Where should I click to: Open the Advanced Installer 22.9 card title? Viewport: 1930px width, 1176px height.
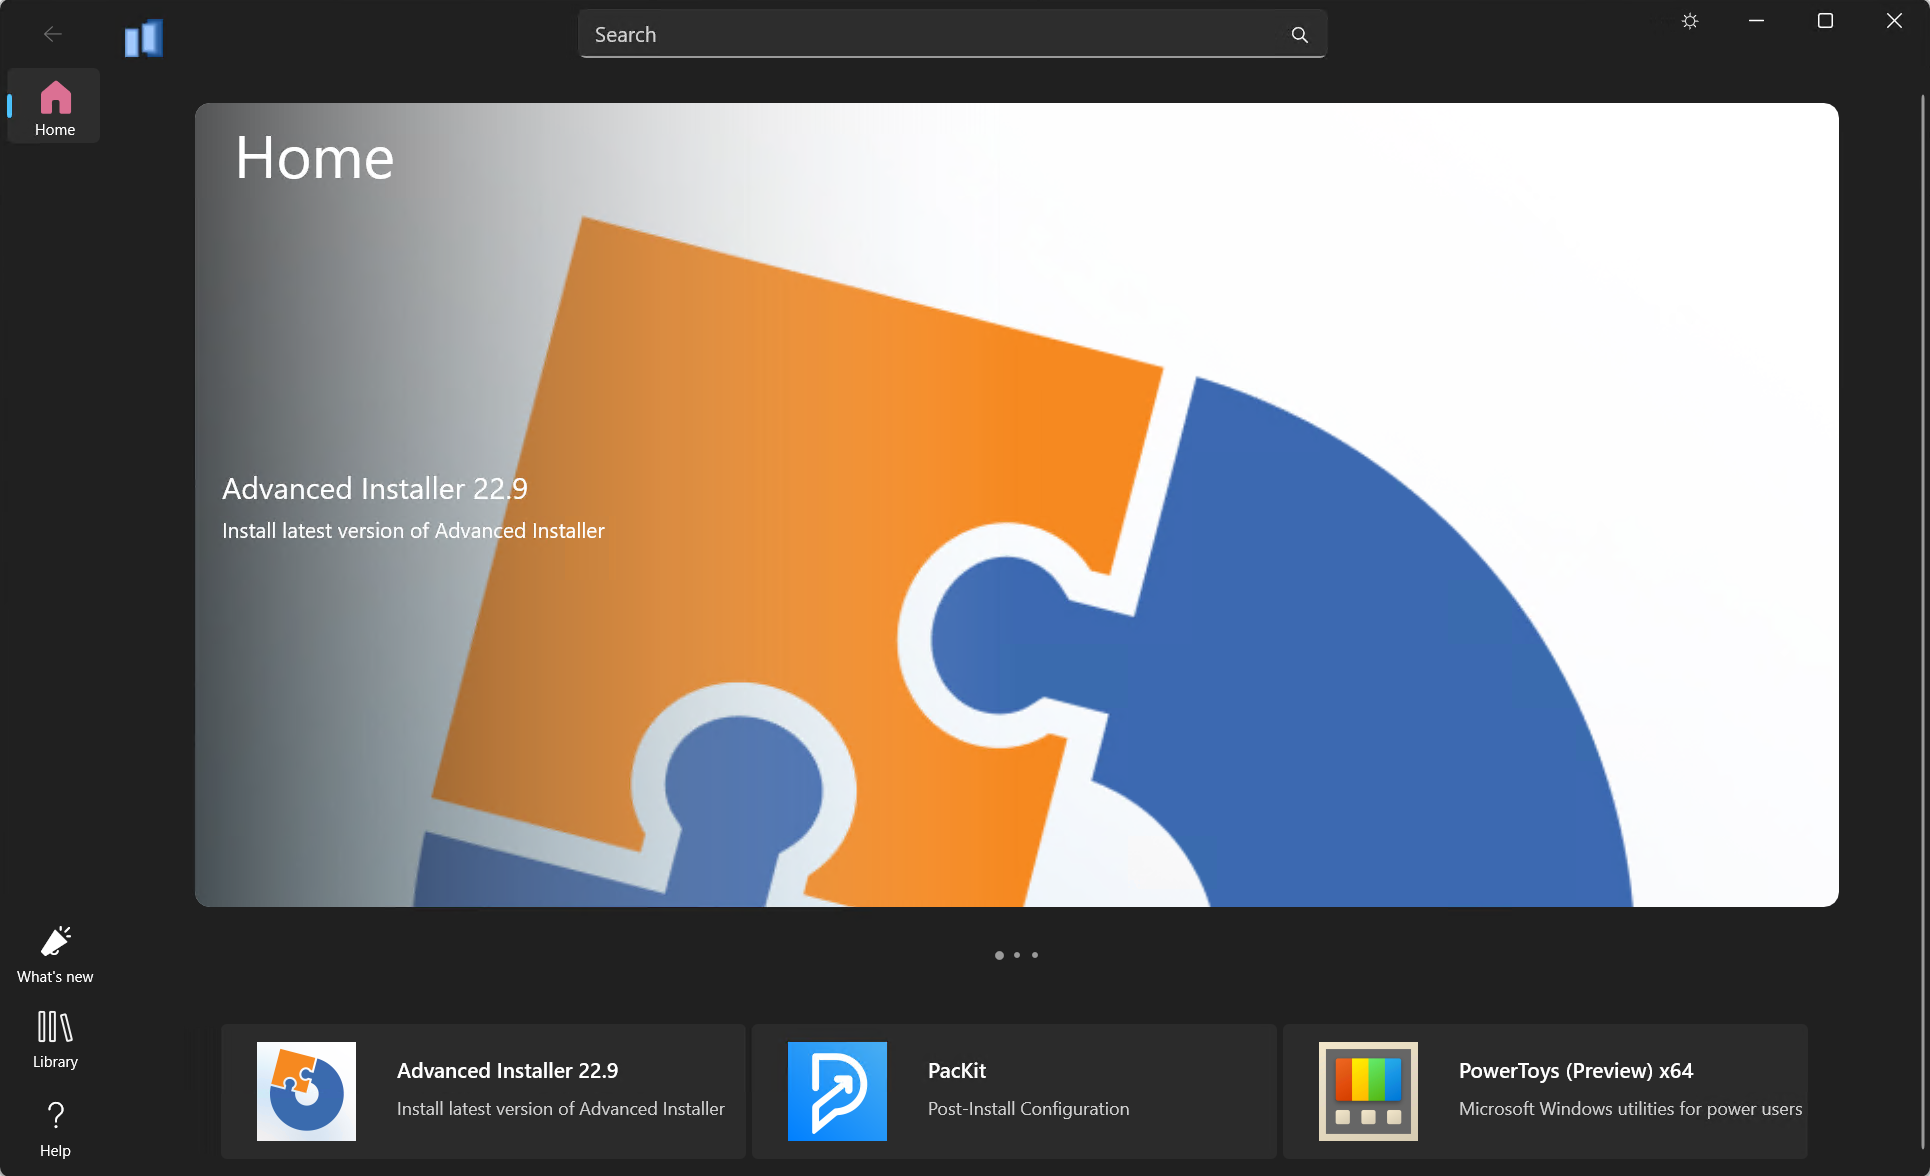pos(507,1071)
